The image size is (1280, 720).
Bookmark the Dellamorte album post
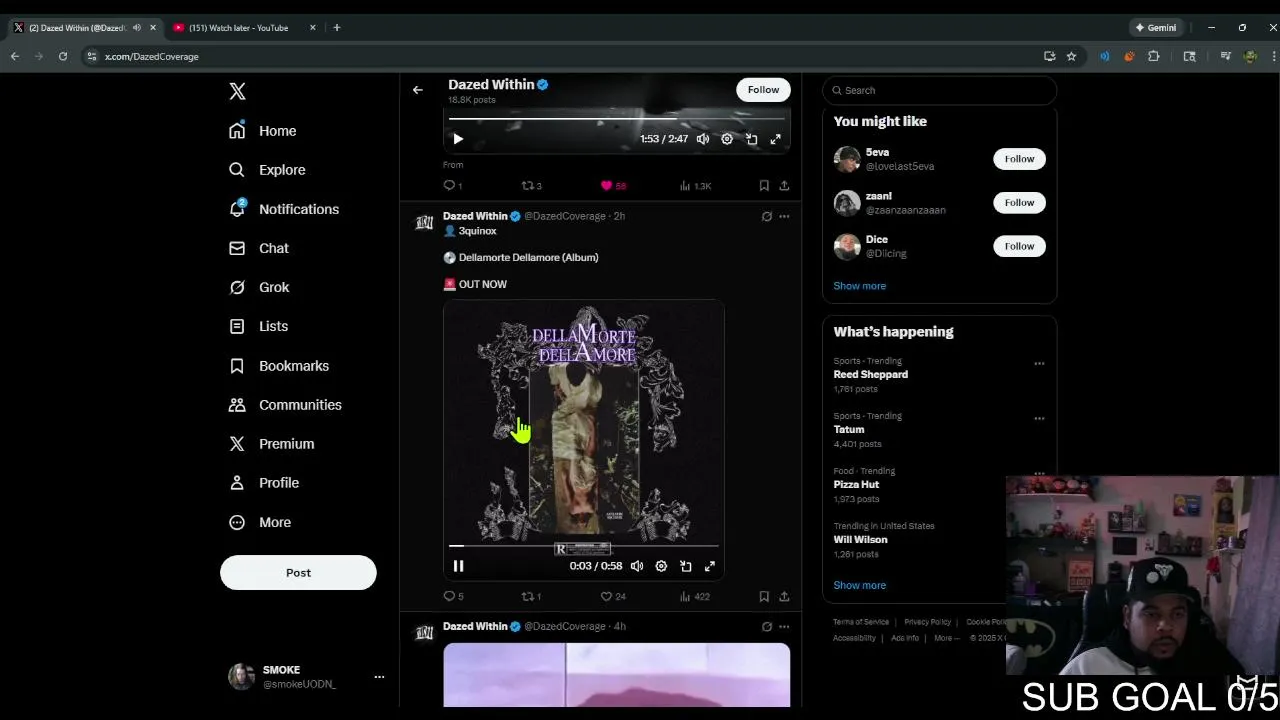pos(764,596)
